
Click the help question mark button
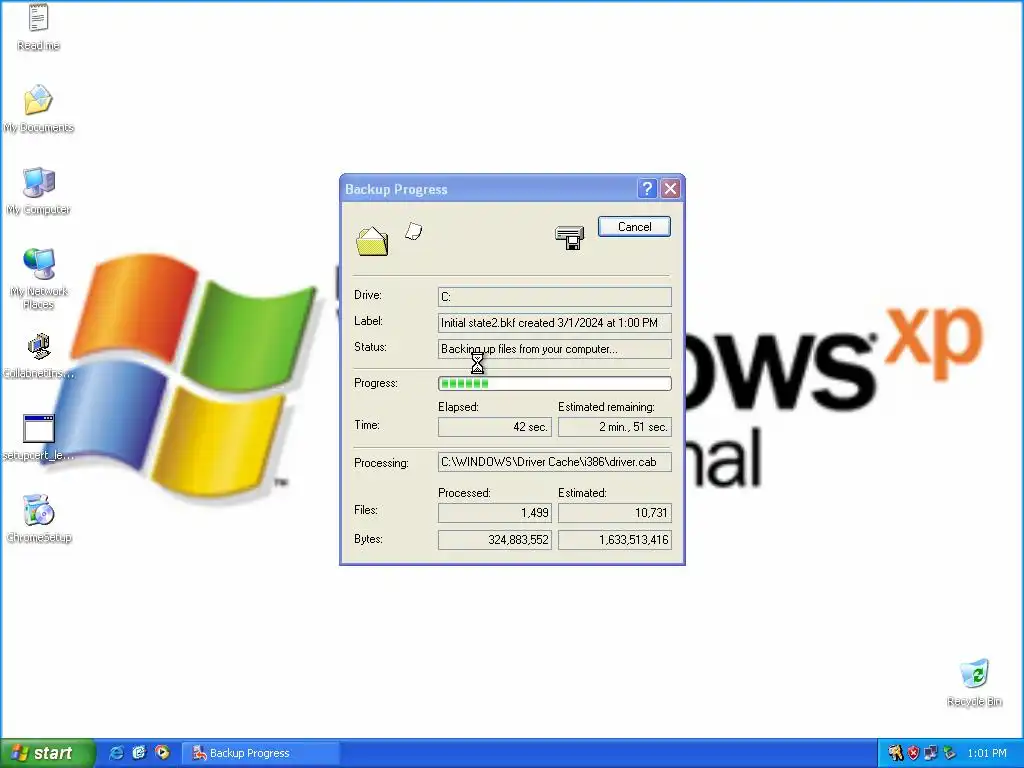pos(647,189)
